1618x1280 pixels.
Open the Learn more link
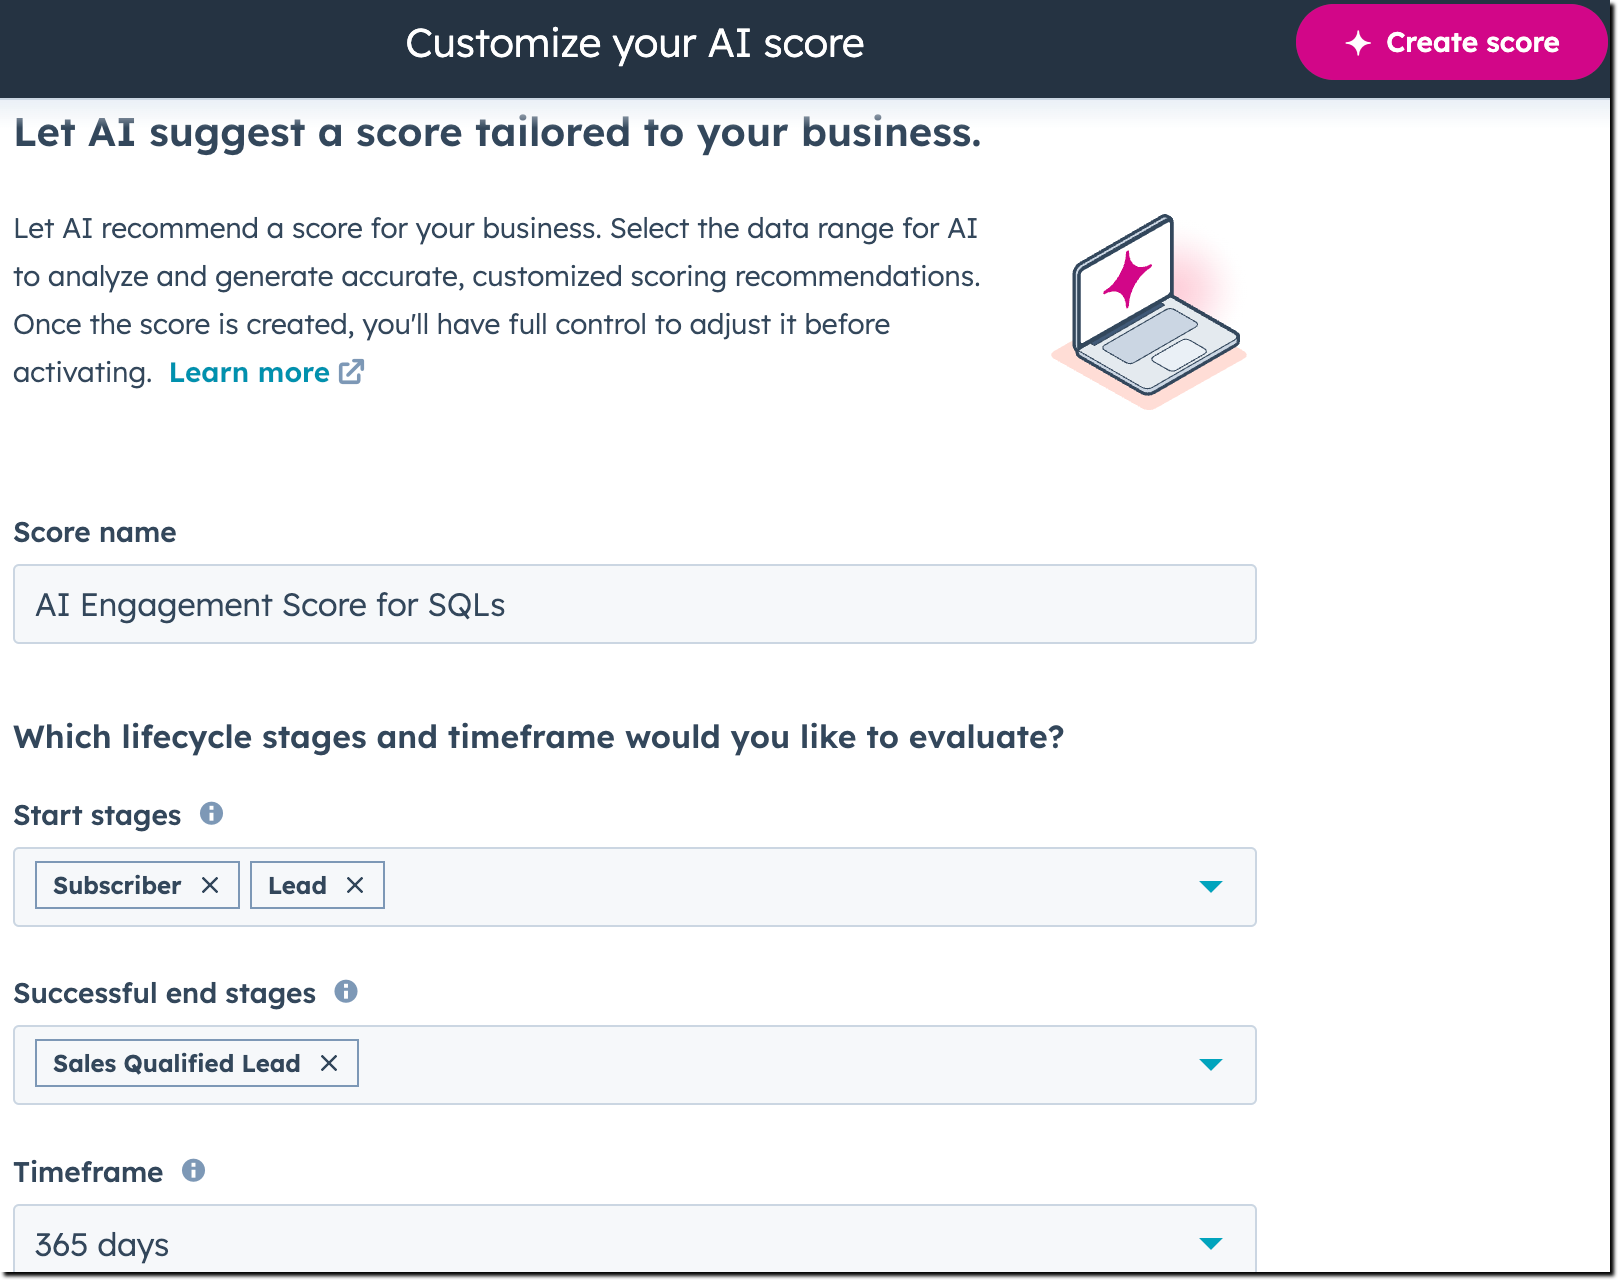[249, 372]
